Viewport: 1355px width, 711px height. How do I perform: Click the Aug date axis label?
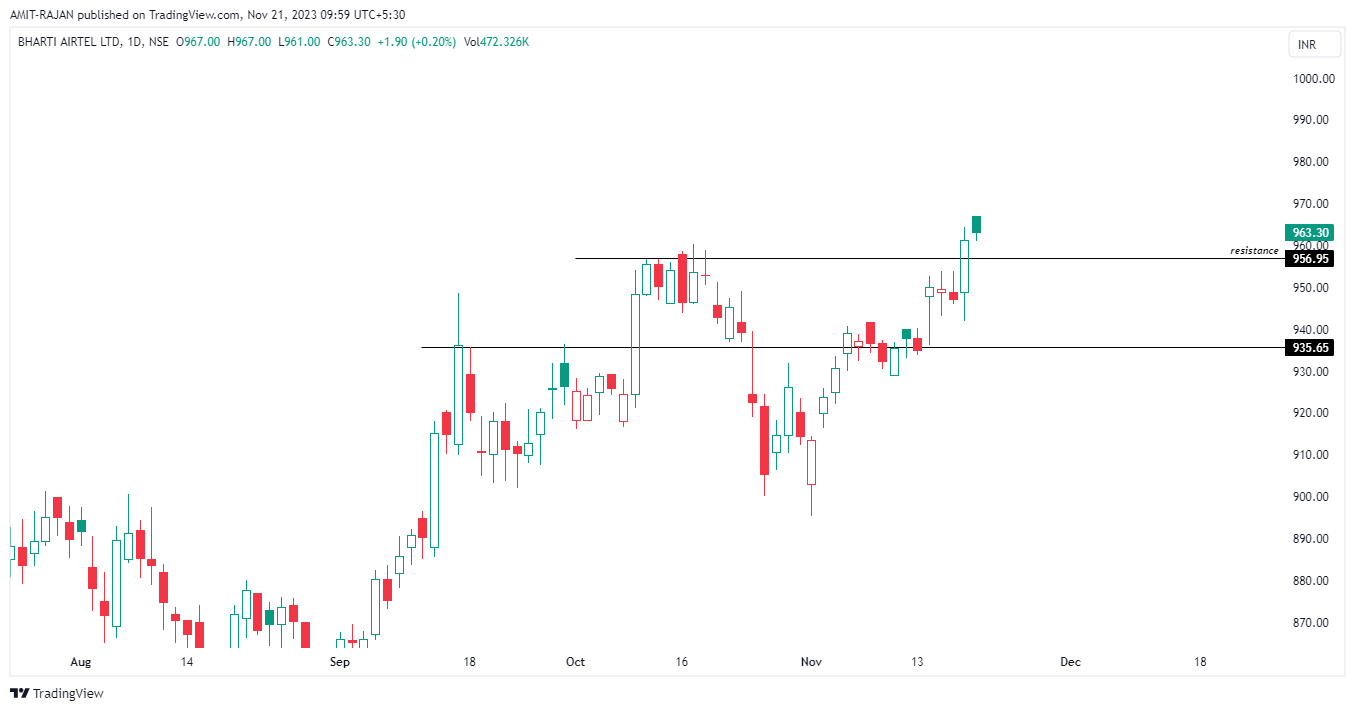pyautogui.click(x=81, y=662)
